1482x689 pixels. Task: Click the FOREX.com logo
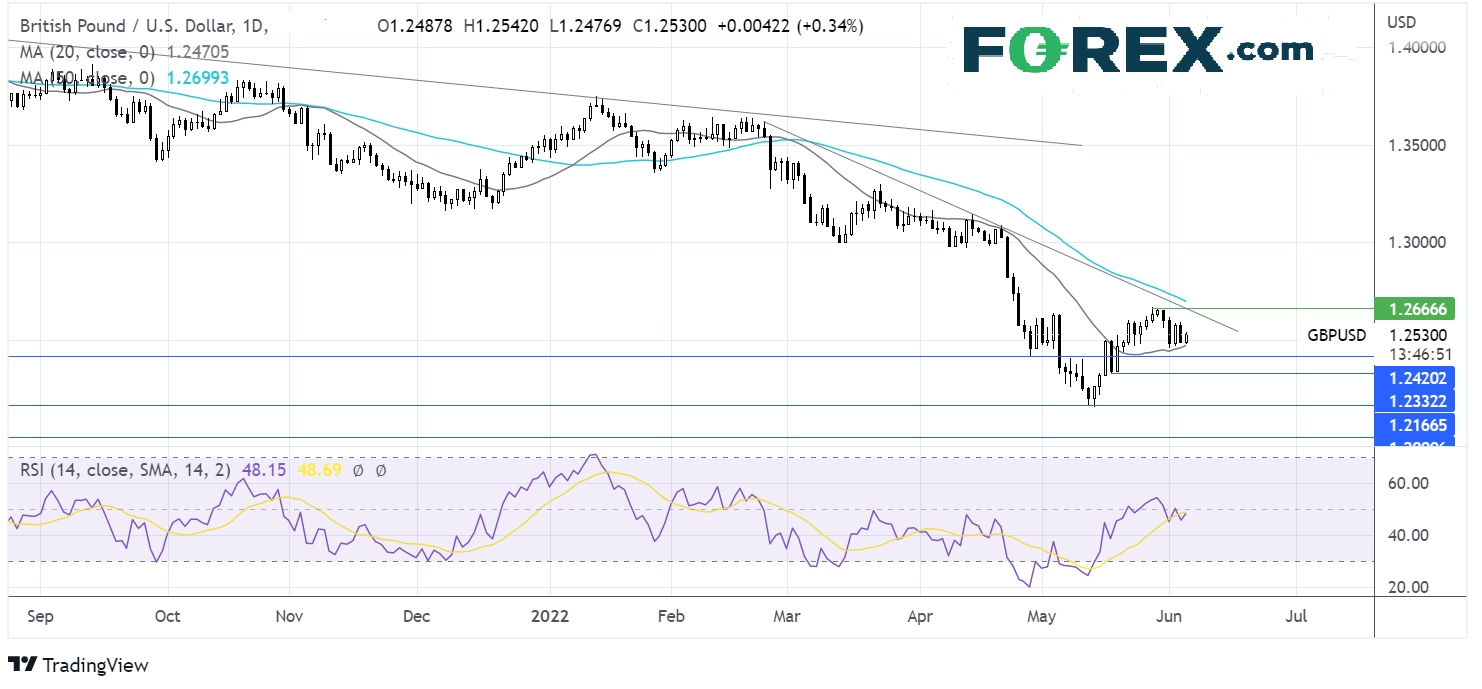[x=1138, y=49]
